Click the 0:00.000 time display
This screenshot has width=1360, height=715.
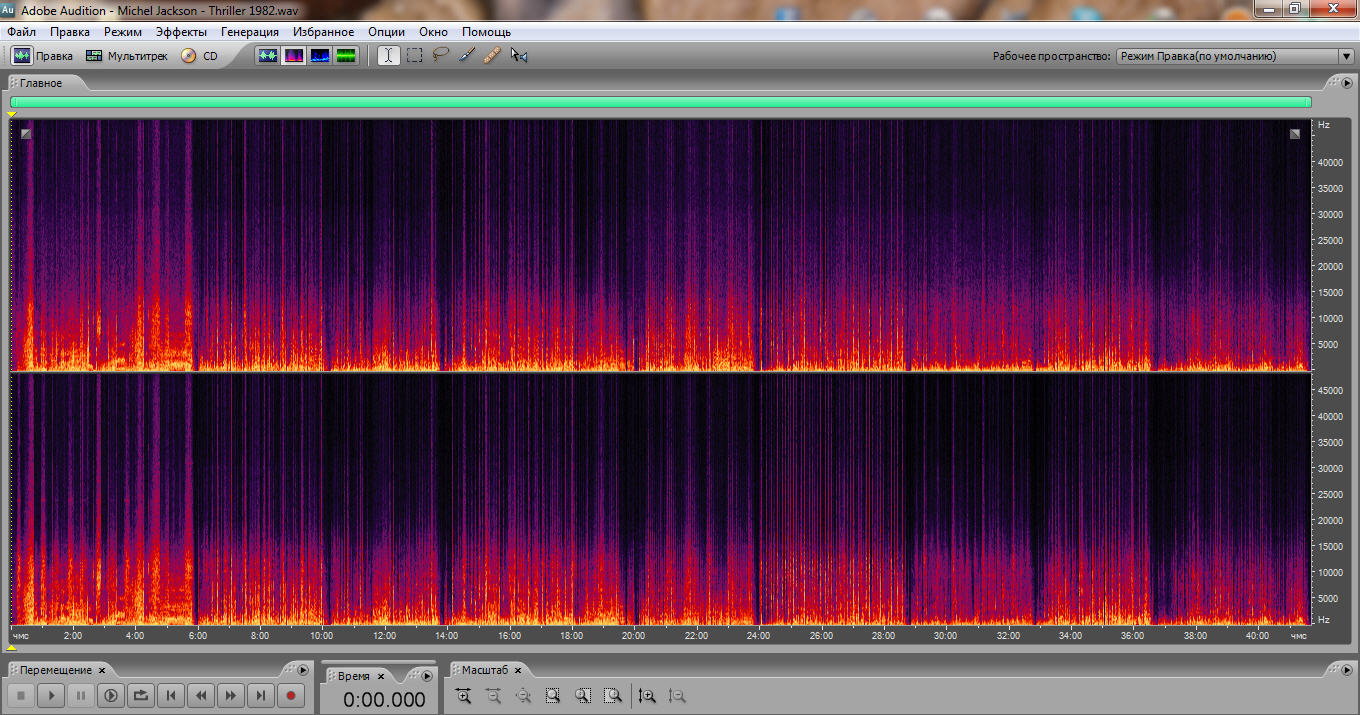(384, 700)
